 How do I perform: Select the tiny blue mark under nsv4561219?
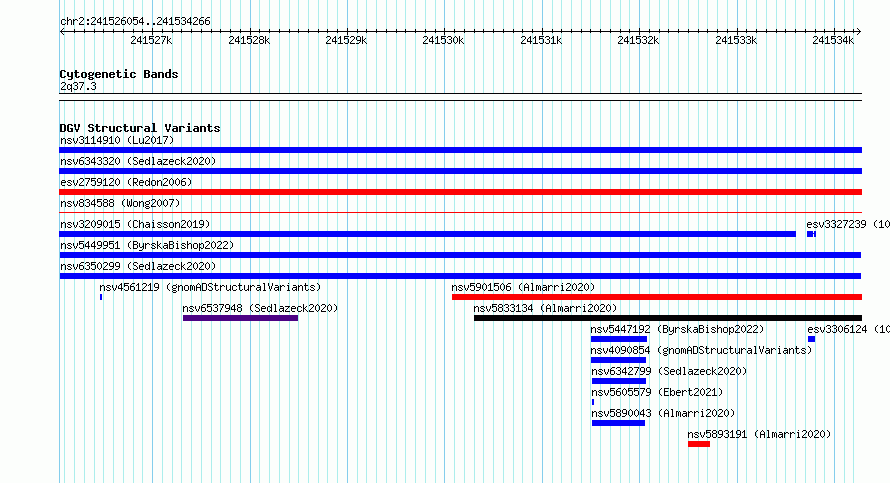click(101, 297)
